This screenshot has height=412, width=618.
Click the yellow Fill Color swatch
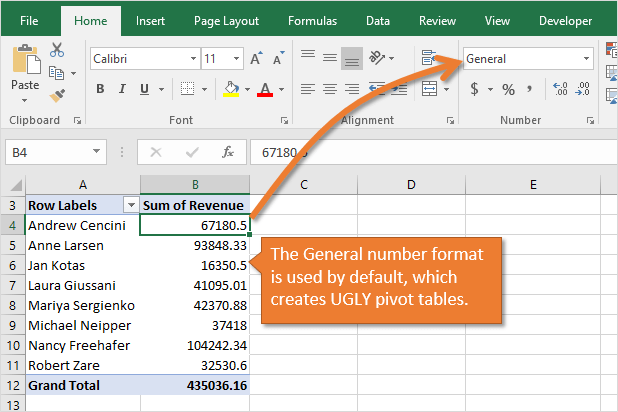point(231,90)
